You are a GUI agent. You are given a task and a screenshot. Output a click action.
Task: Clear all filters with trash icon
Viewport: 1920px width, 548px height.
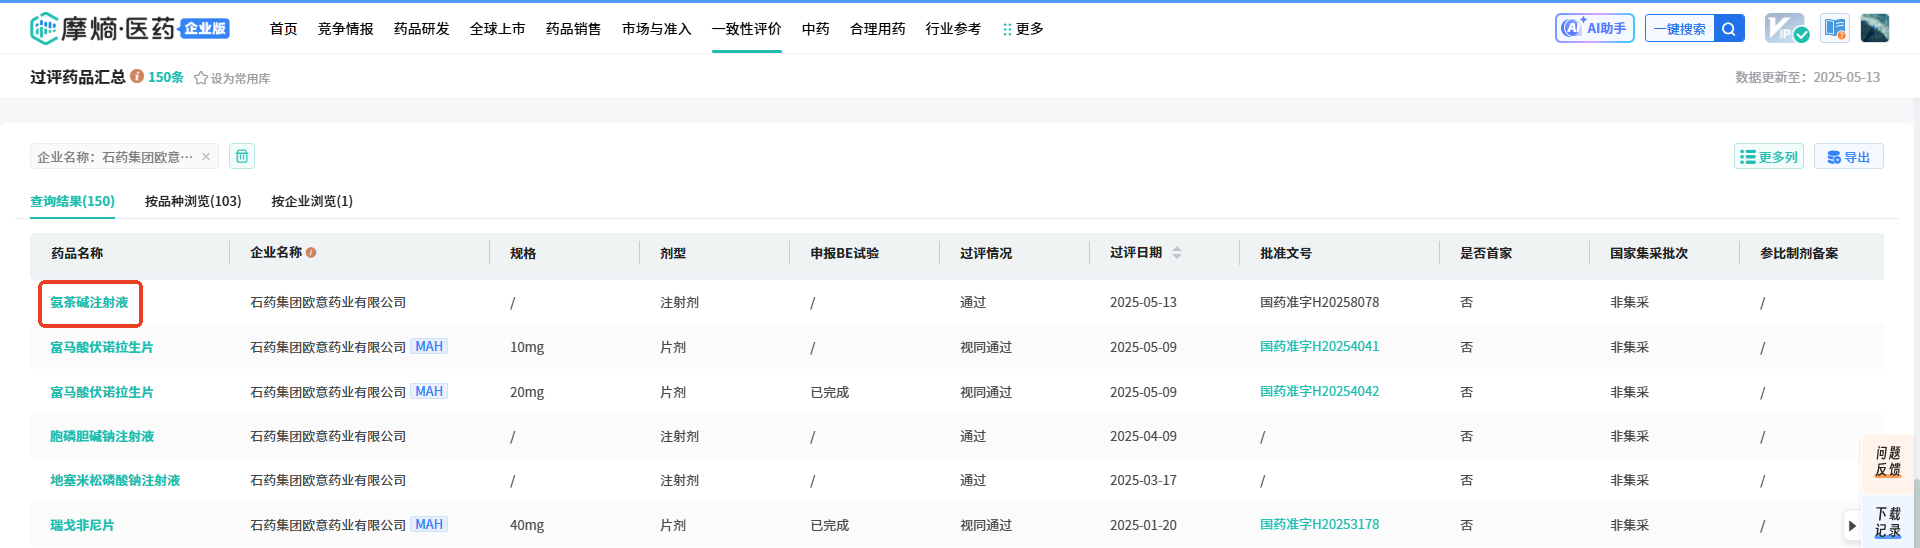point(242,156)
